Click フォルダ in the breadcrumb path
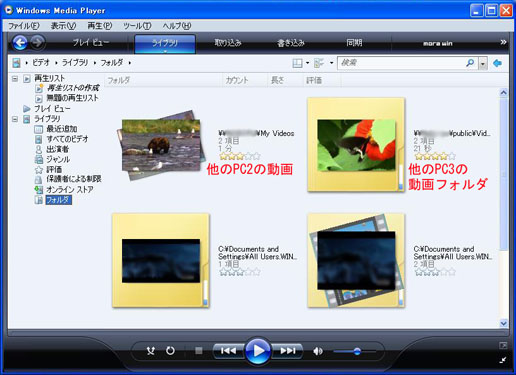The width and height of the screenshot is (516, 375). pos(112,63)
